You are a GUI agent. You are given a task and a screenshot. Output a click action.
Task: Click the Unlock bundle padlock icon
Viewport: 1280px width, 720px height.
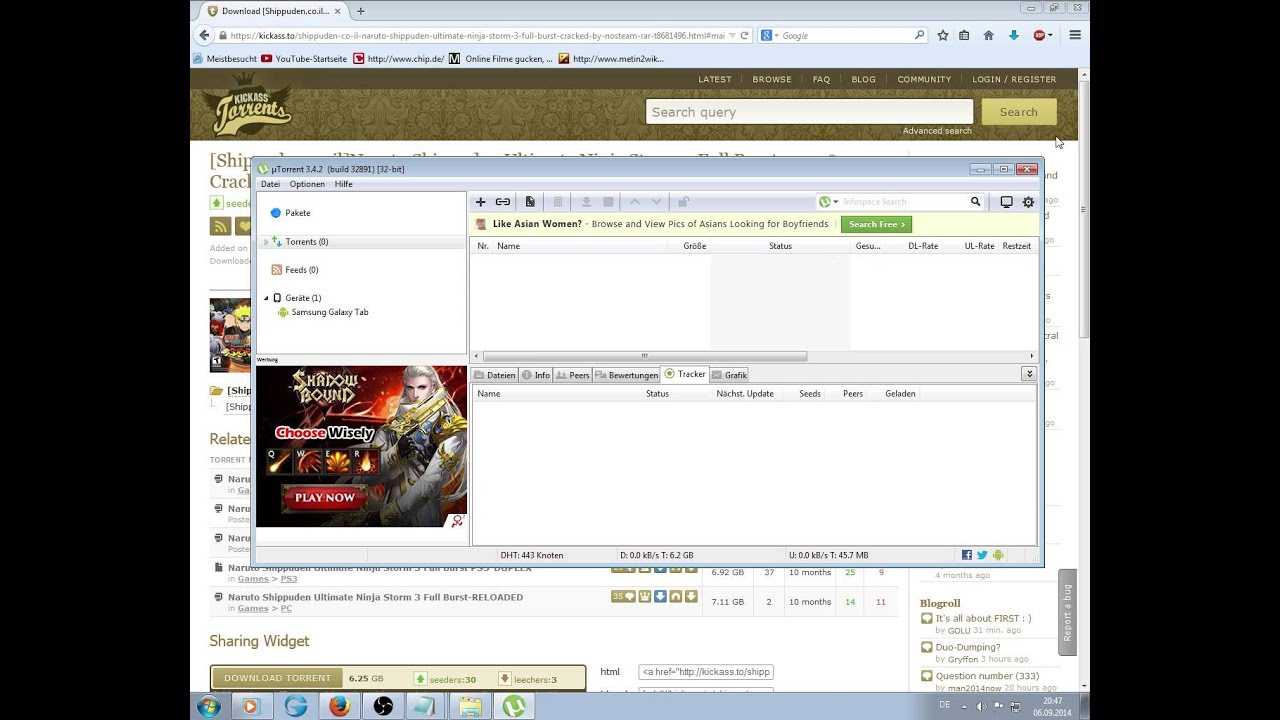684,202
